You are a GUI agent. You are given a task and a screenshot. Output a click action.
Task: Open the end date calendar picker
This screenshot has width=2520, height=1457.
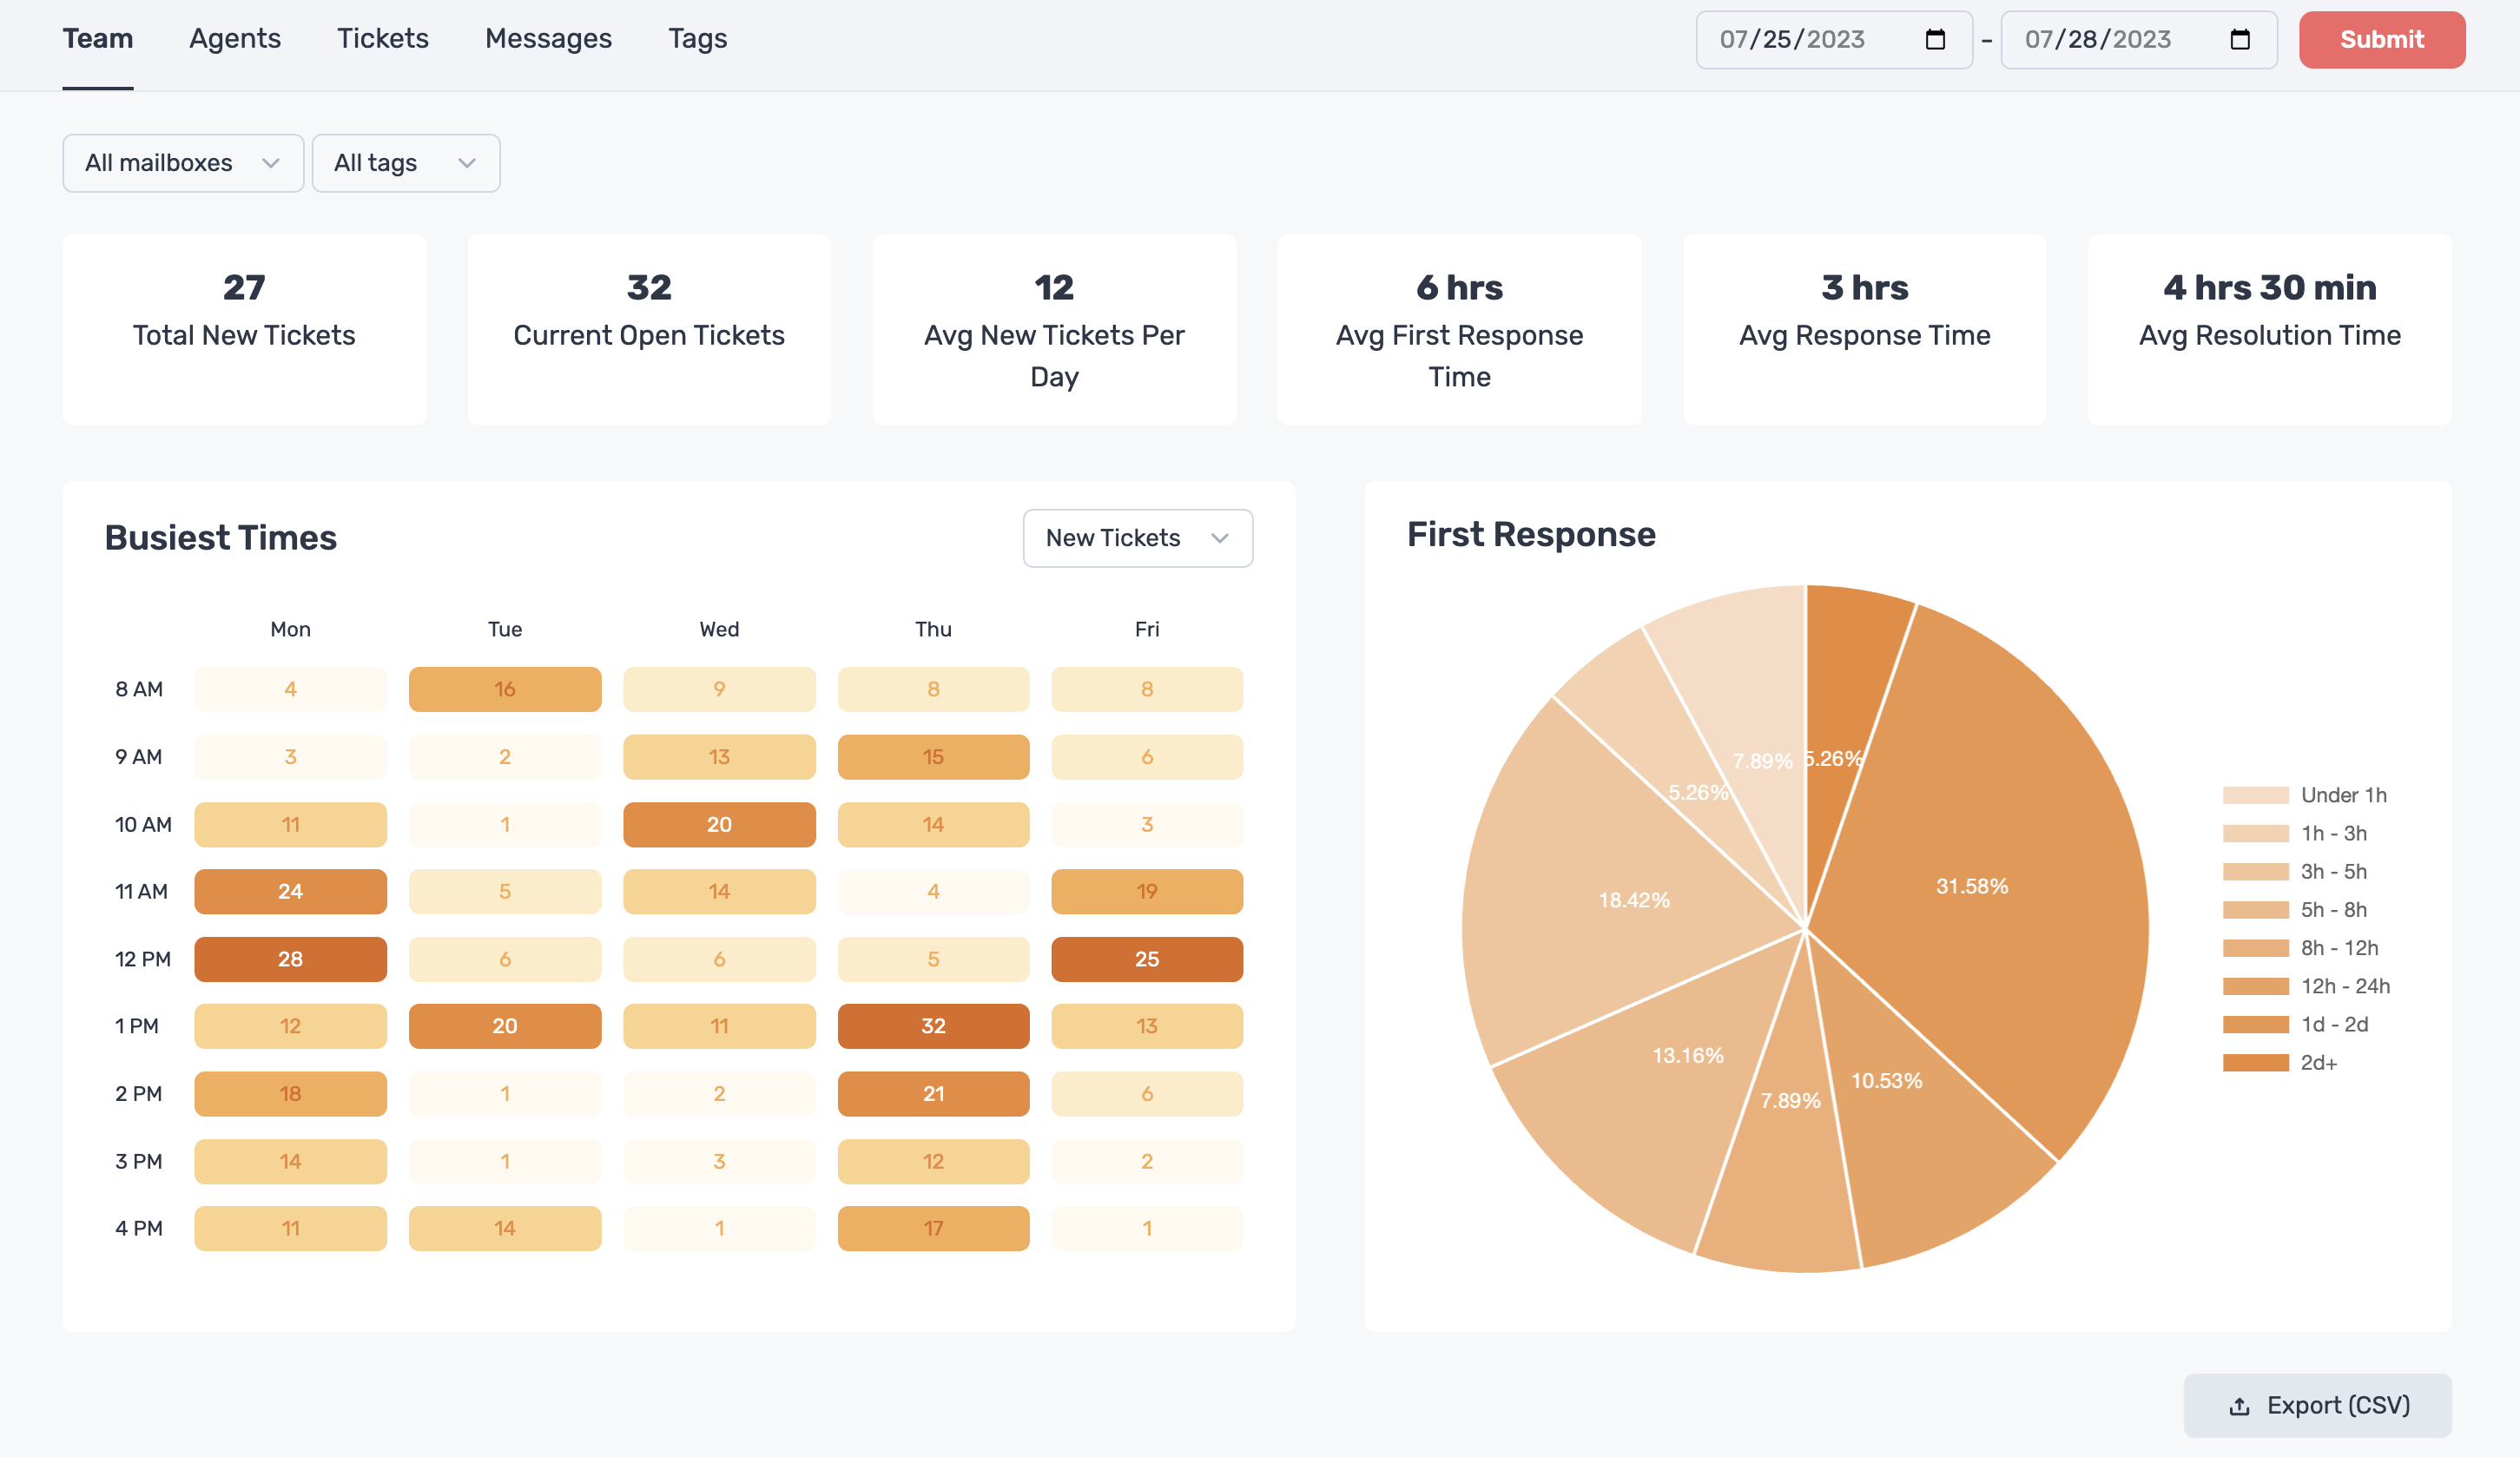(x=2240, y=40)
